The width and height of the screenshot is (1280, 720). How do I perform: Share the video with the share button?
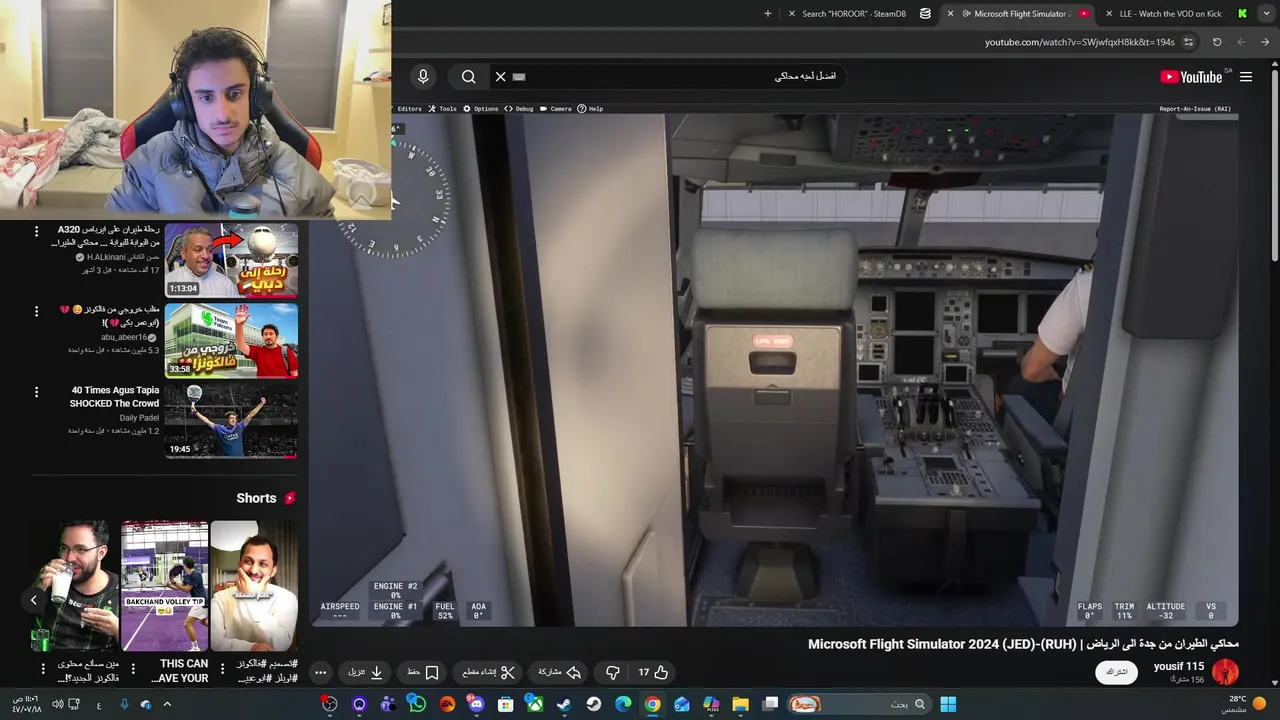point(560,672)
